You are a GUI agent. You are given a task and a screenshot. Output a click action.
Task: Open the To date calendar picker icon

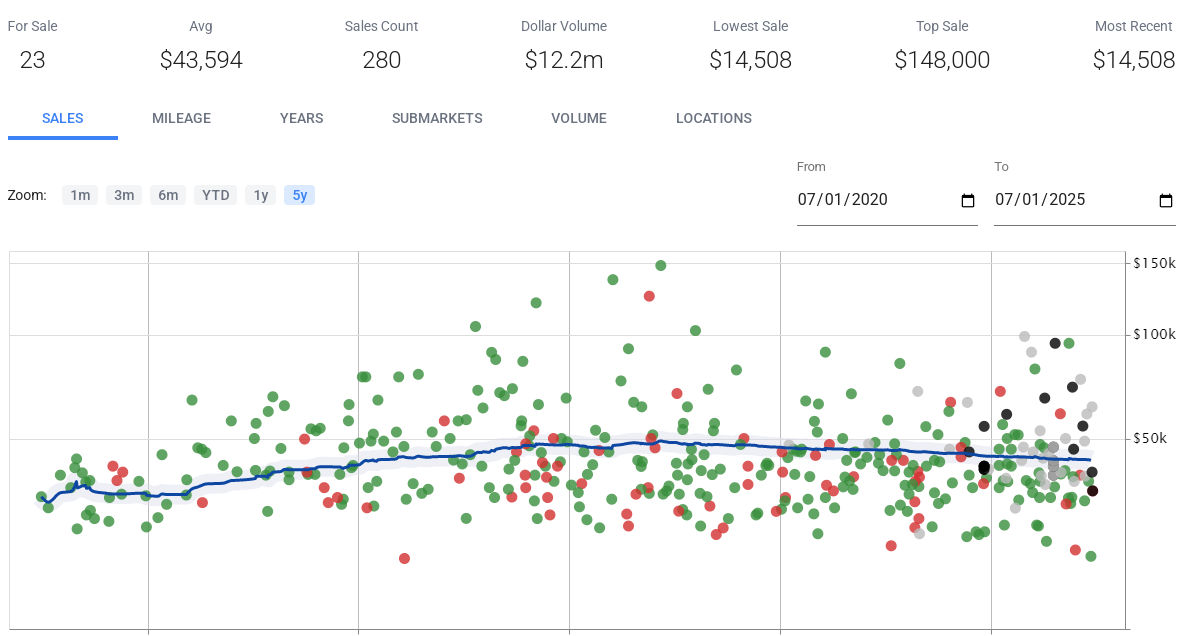pyautogui.click(x=1165, y=200)
